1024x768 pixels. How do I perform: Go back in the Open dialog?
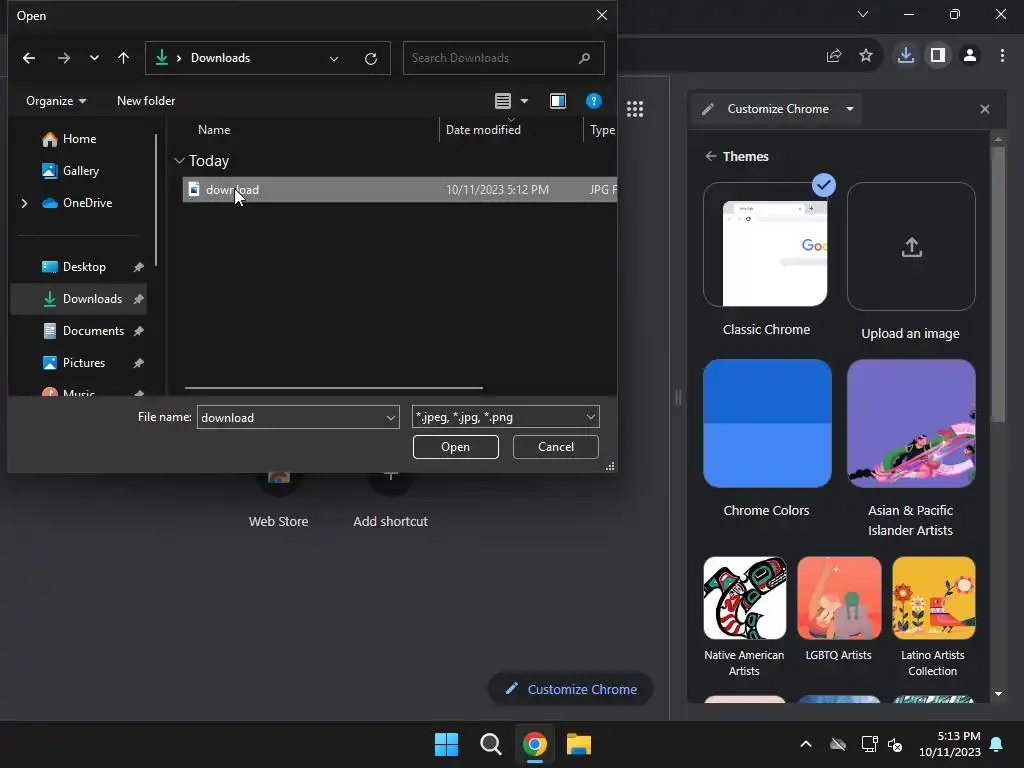tap(29, 58)
